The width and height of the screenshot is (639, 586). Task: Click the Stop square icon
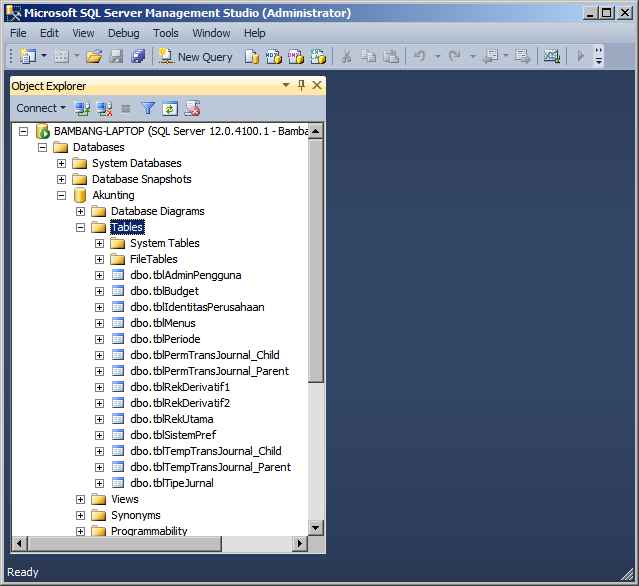126,109
